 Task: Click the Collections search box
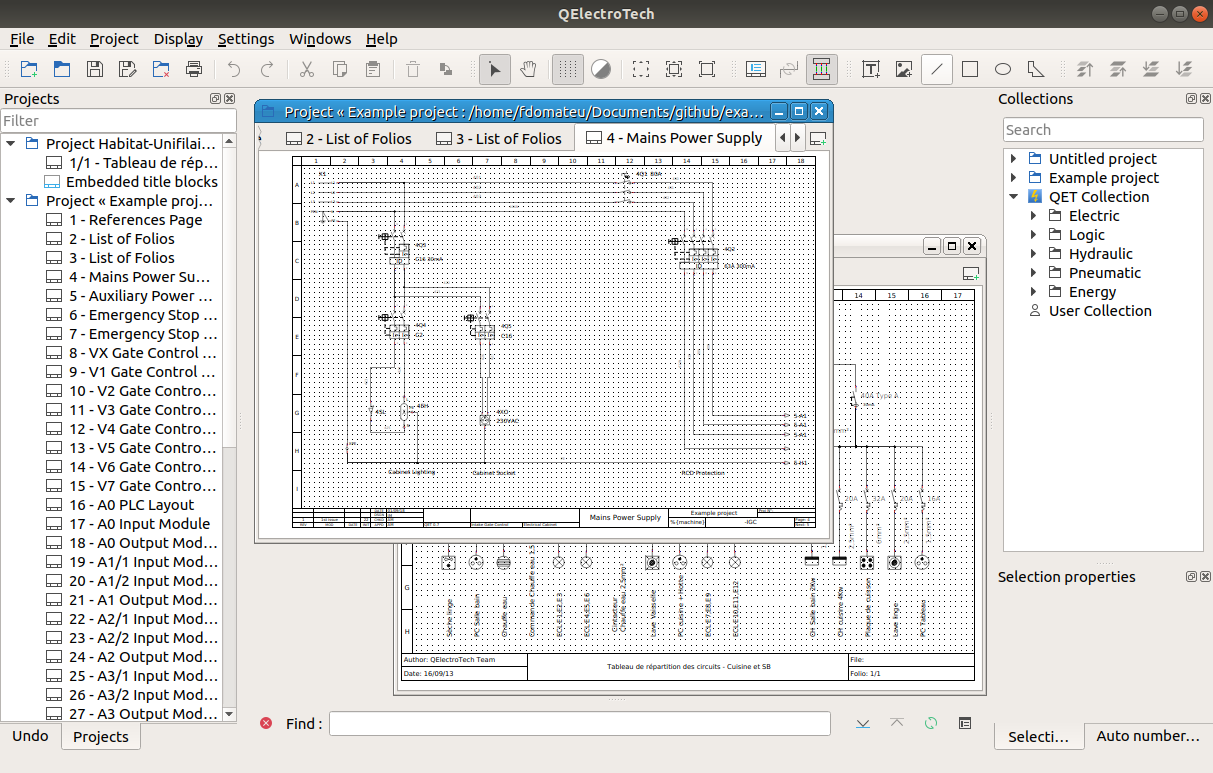[x=1102, y=130]
